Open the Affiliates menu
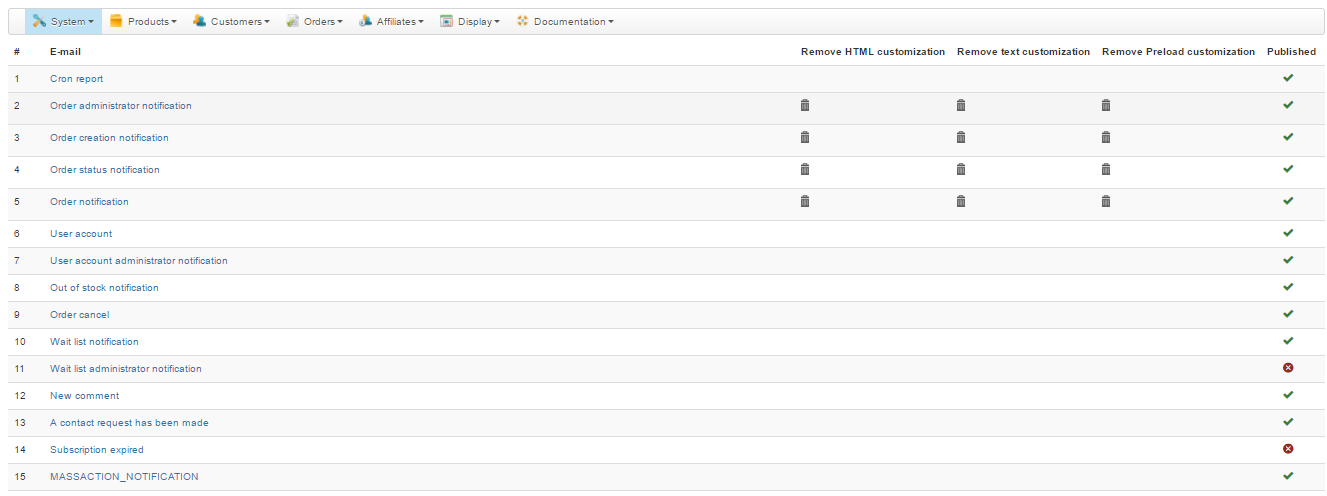This screenshot has height=496, width=1327. [391, 21]
